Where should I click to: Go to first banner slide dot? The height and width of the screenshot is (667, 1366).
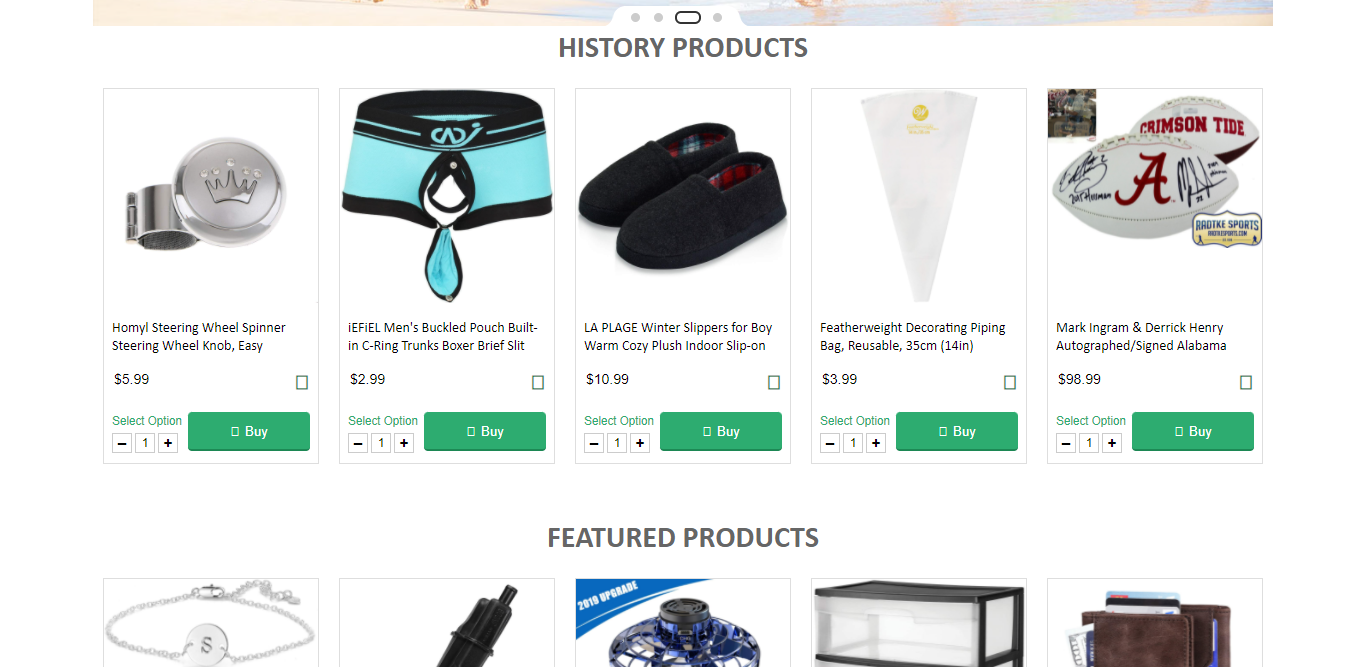pyautogui.click(x=635, y=17)
